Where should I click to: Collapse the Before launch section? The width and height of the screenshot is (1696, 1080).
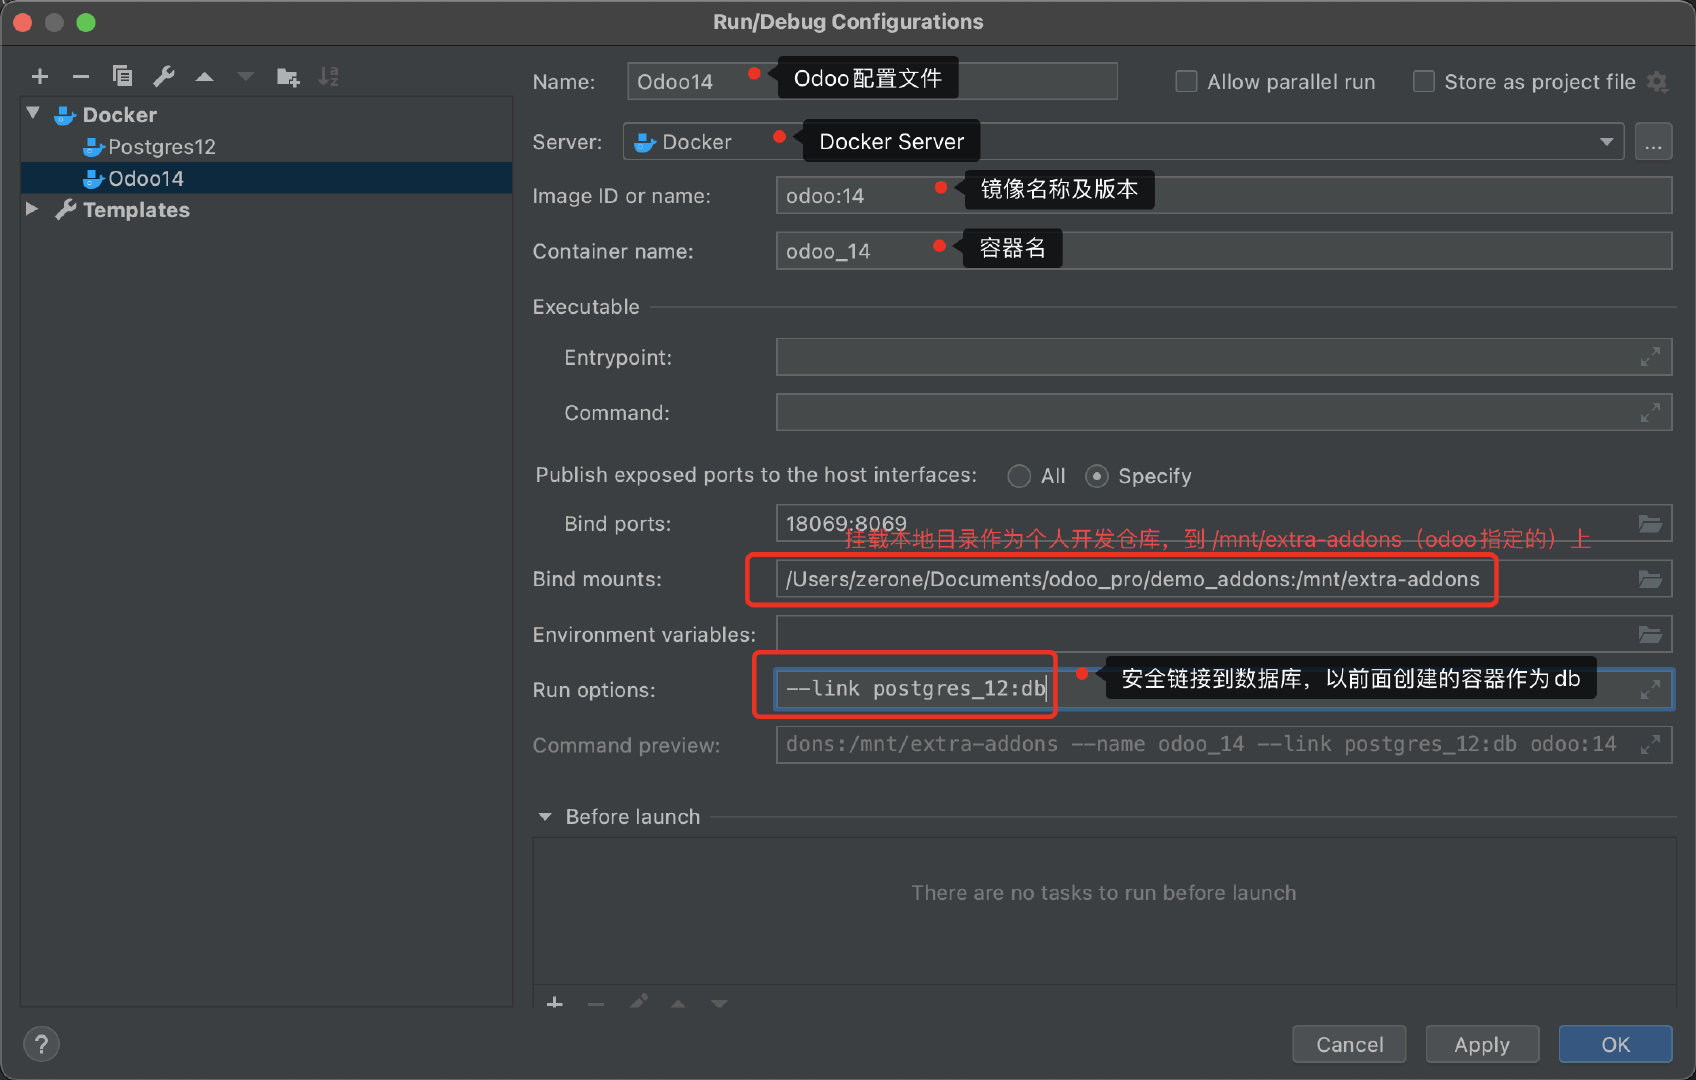tap(545, 817)
